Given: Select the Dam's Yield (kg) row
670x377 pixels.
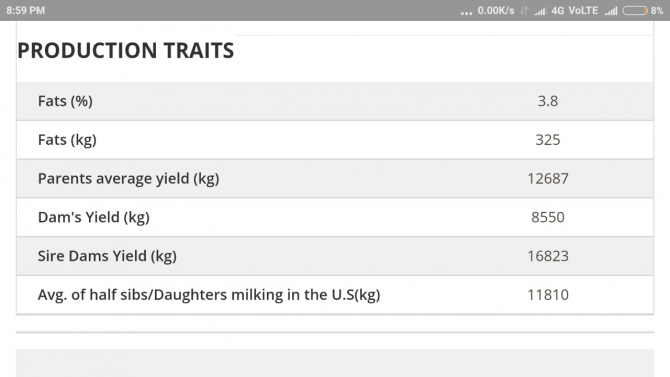Looking at the screenshot, I should coord(335,217).
